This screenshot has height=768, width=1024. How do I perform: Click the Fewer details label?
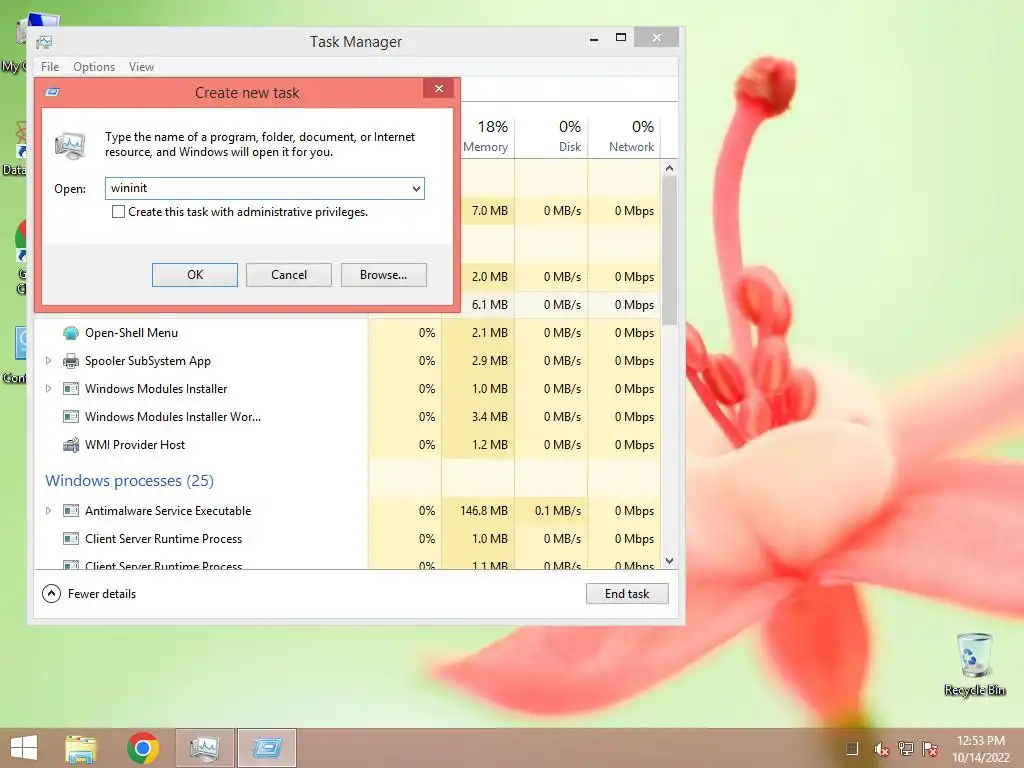(x=102, y=594)
